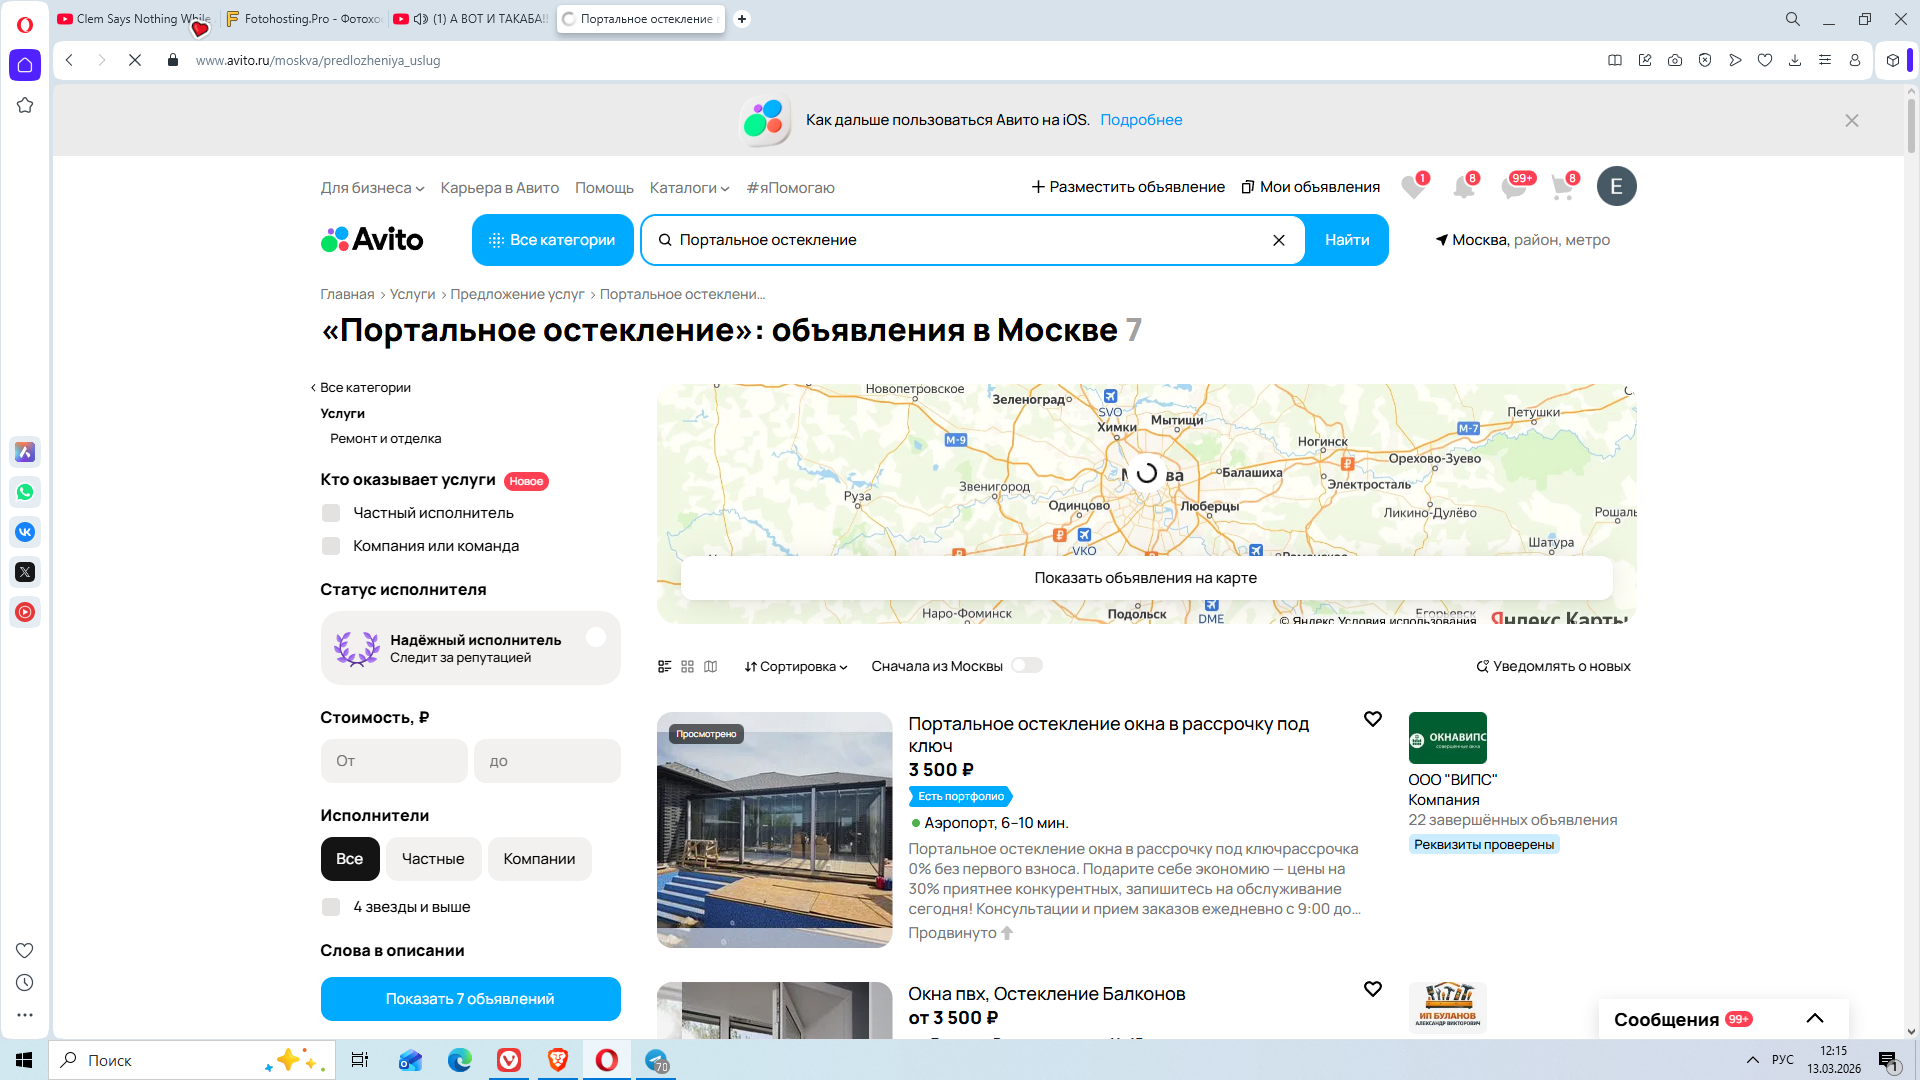Toggle Сначала из Москвы switch
The image size is (1920, 1080).
[1026, 666]
